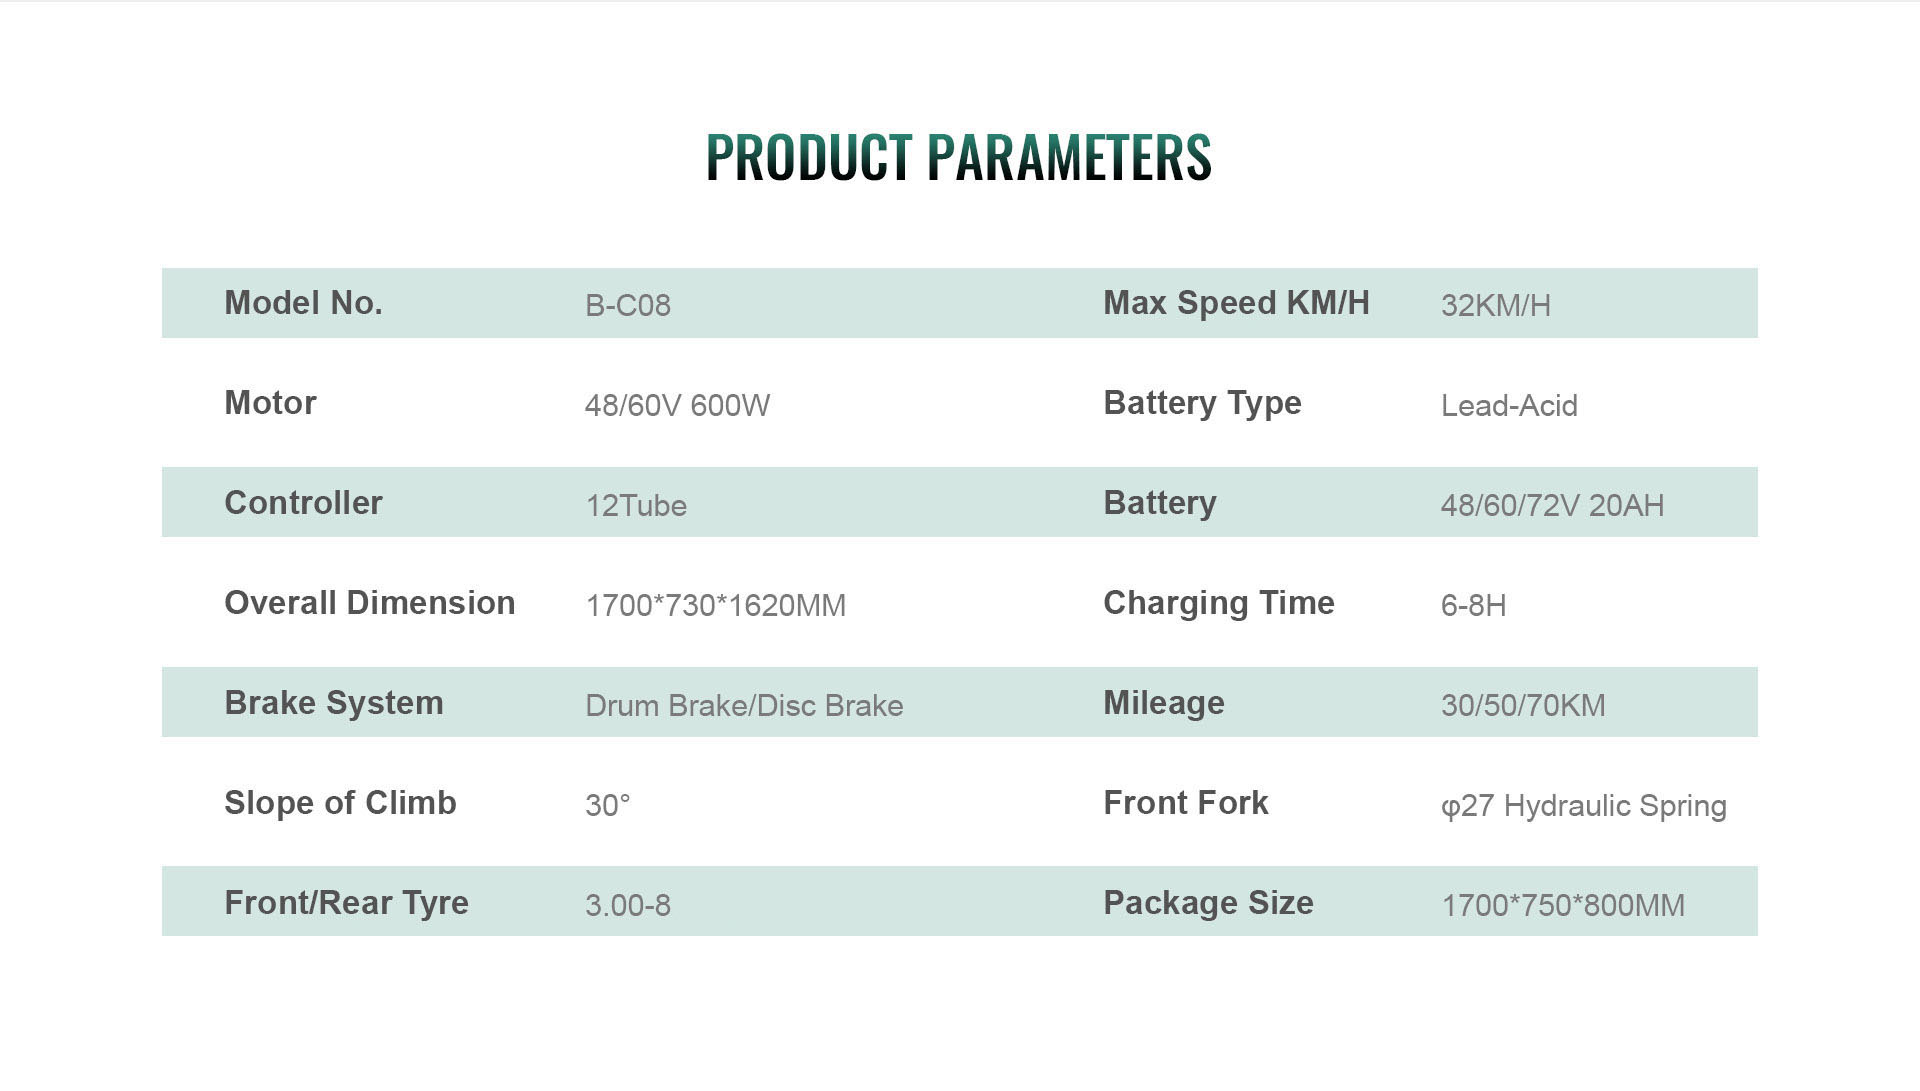Click the Max Speed KM/H label

tap(1236, 303)
